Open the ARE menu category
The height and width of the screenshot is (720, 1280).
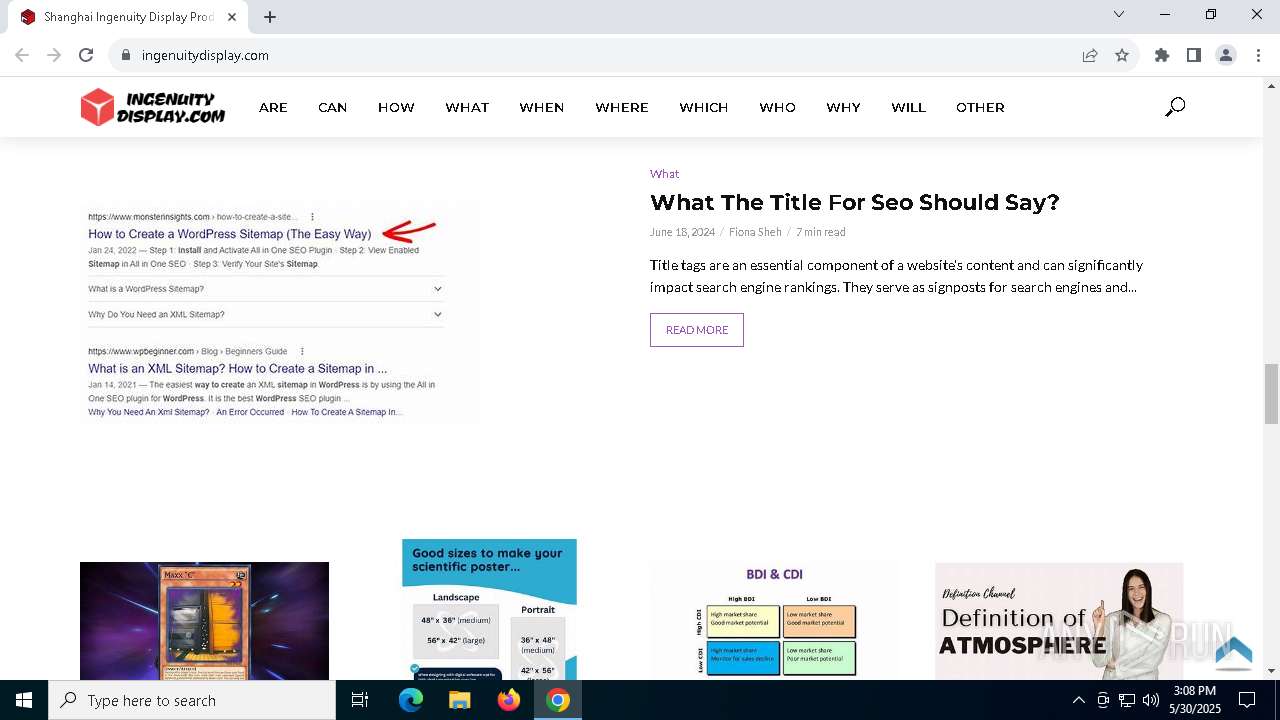(x=273, y=107)
